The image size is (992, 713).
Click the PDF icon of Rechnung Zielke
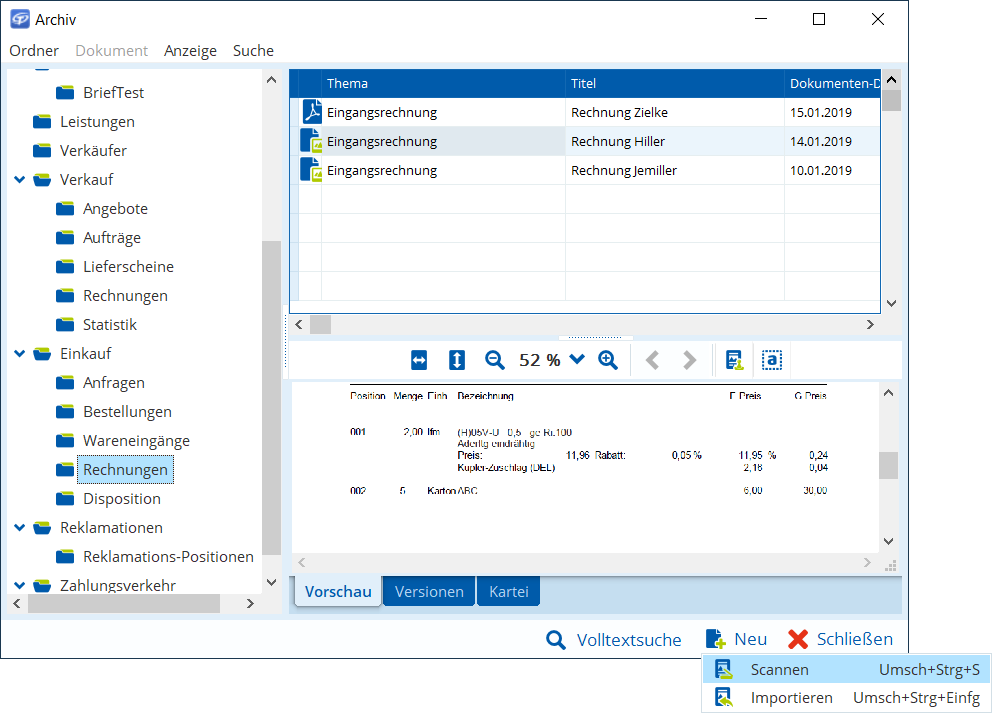312,112
